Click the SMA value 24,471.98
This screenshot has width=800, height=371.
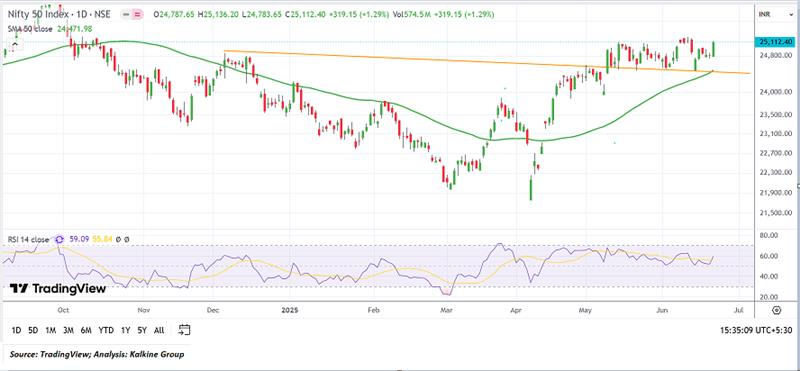[x=73, y=29]
